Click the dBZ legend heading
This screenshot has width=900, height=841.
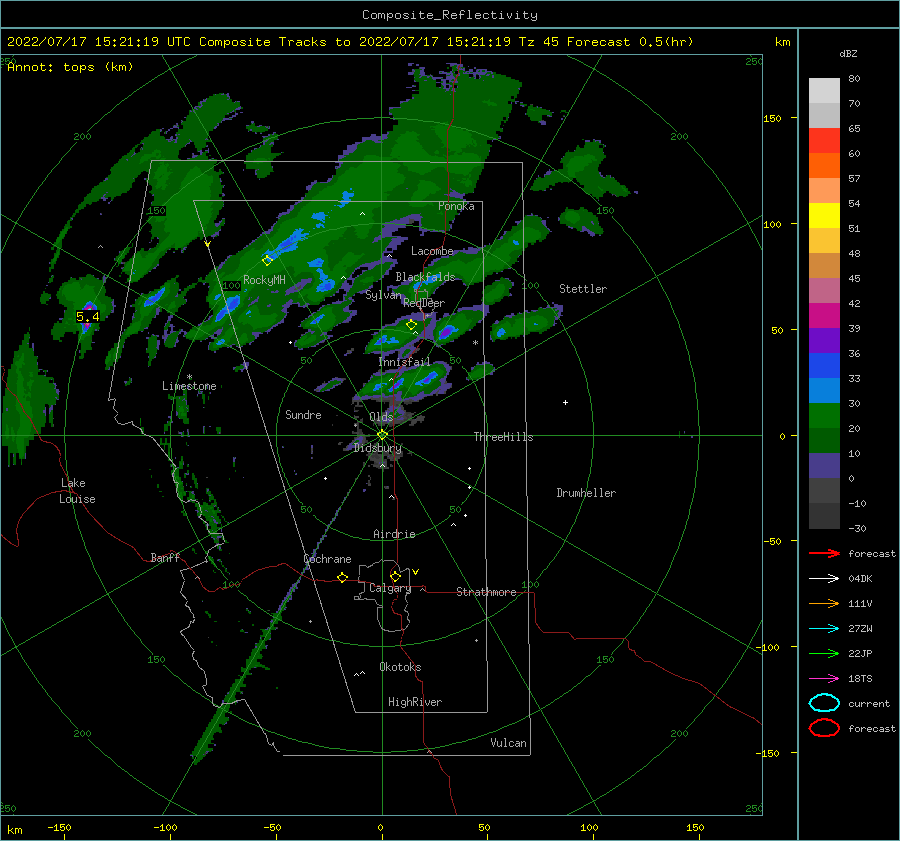848,54
